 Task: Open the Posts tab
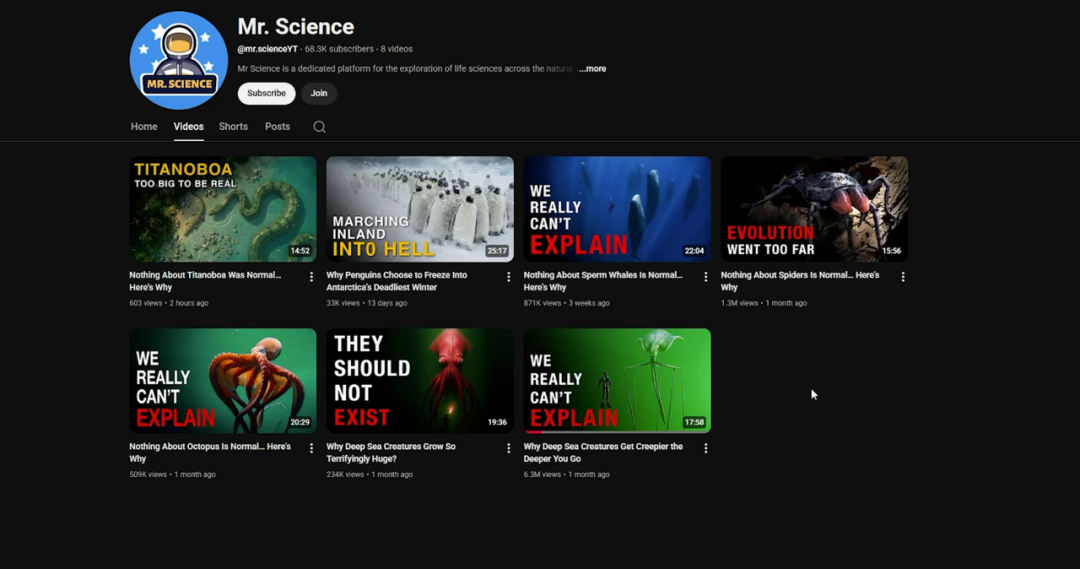[x=277, y=127]
